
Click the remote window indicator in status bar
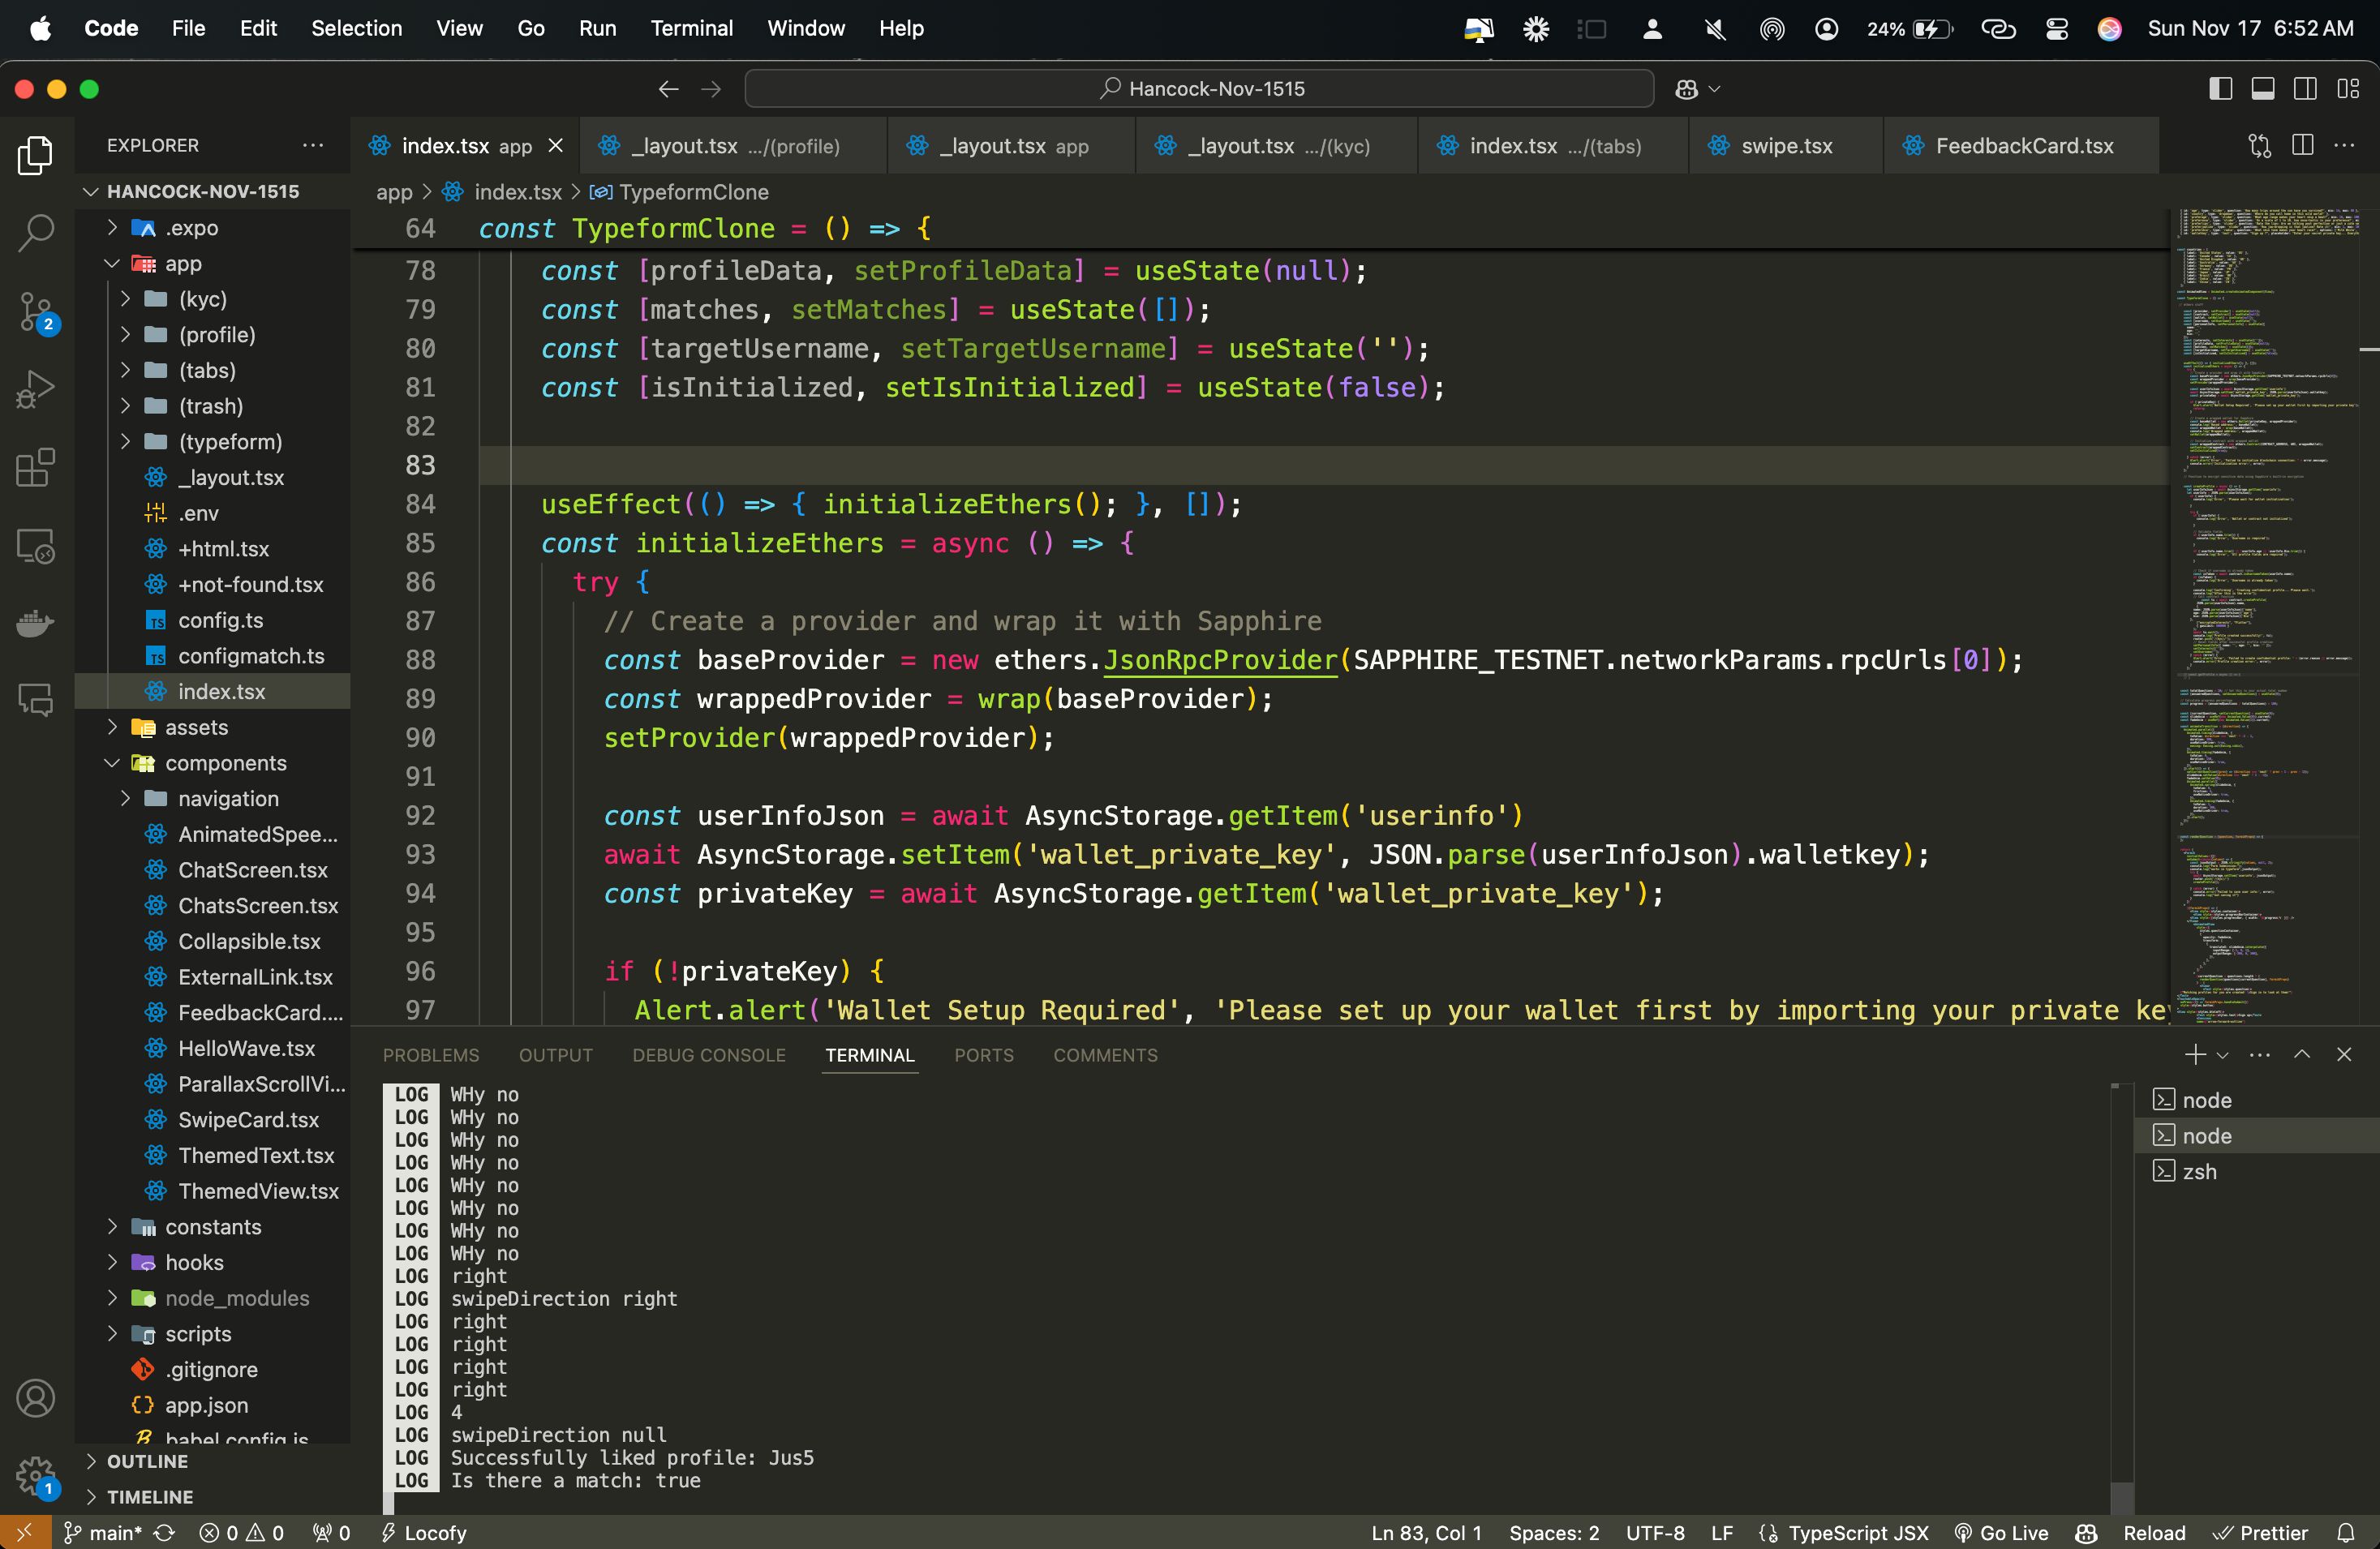pos(25,1532)
